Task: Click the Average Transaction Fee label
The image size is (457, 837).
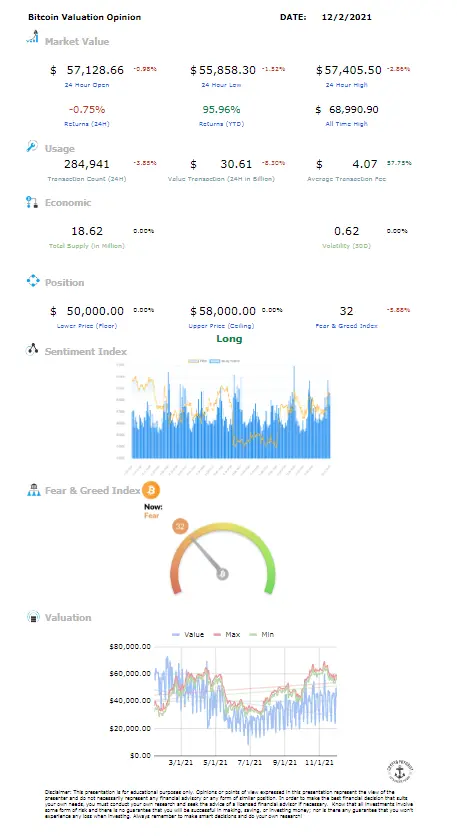Action: click(x=346, y=179)
